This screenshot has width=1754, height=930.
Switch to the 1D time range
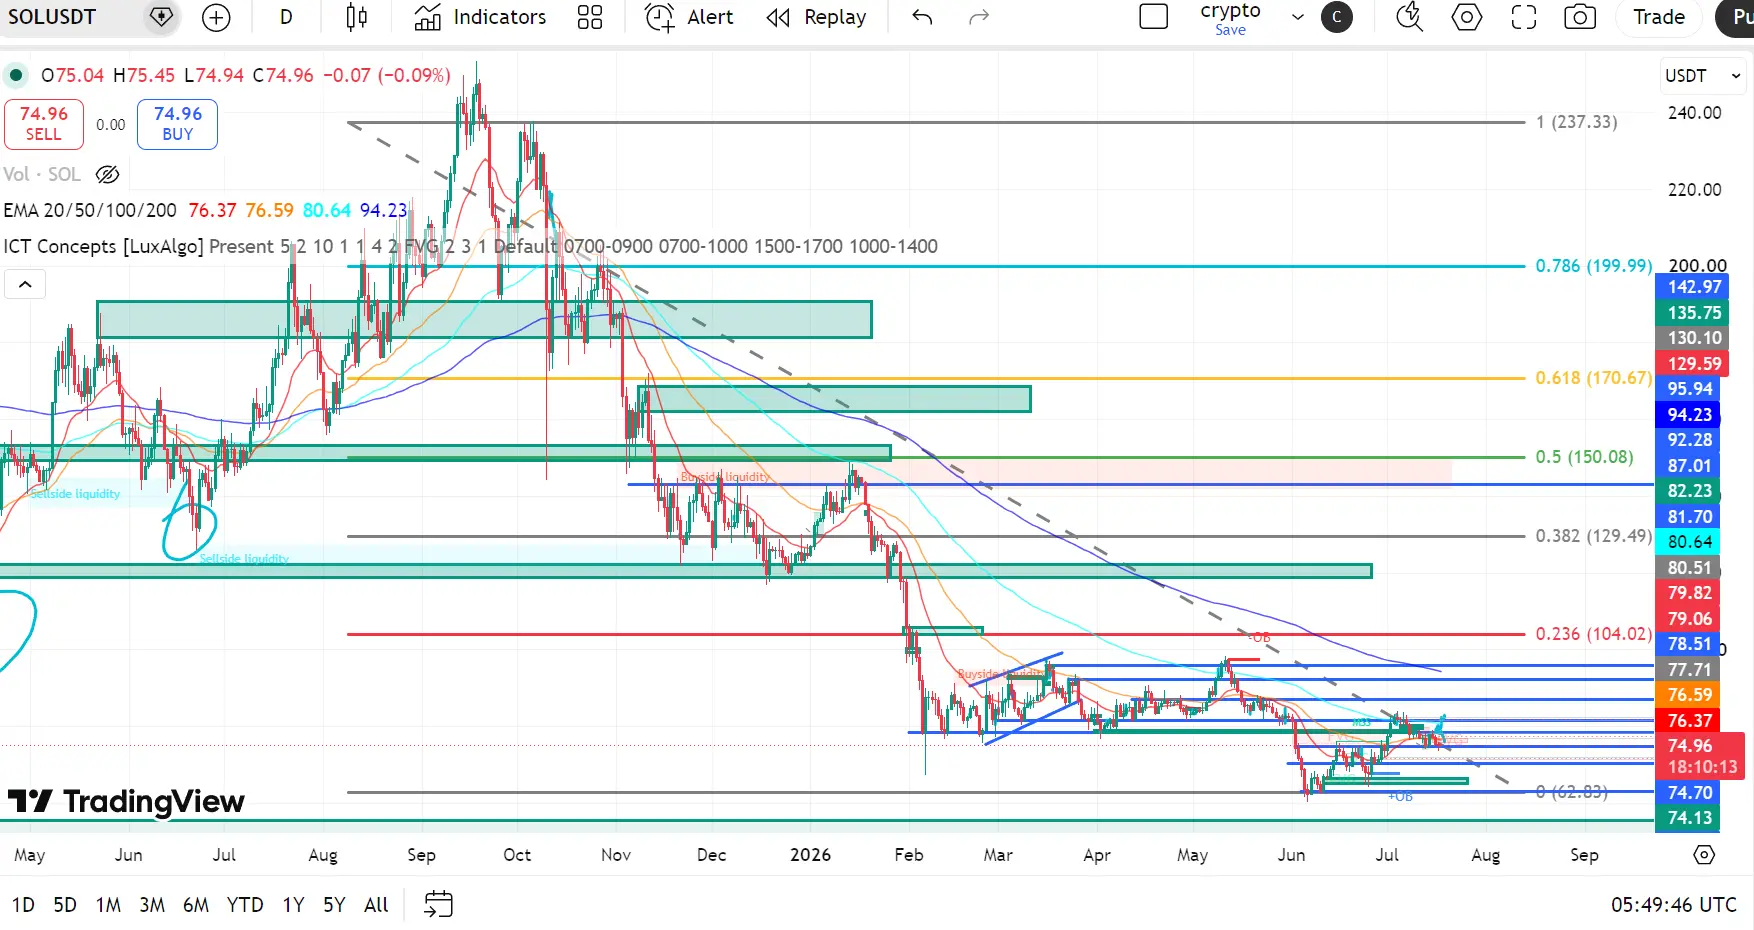[23, 905]
